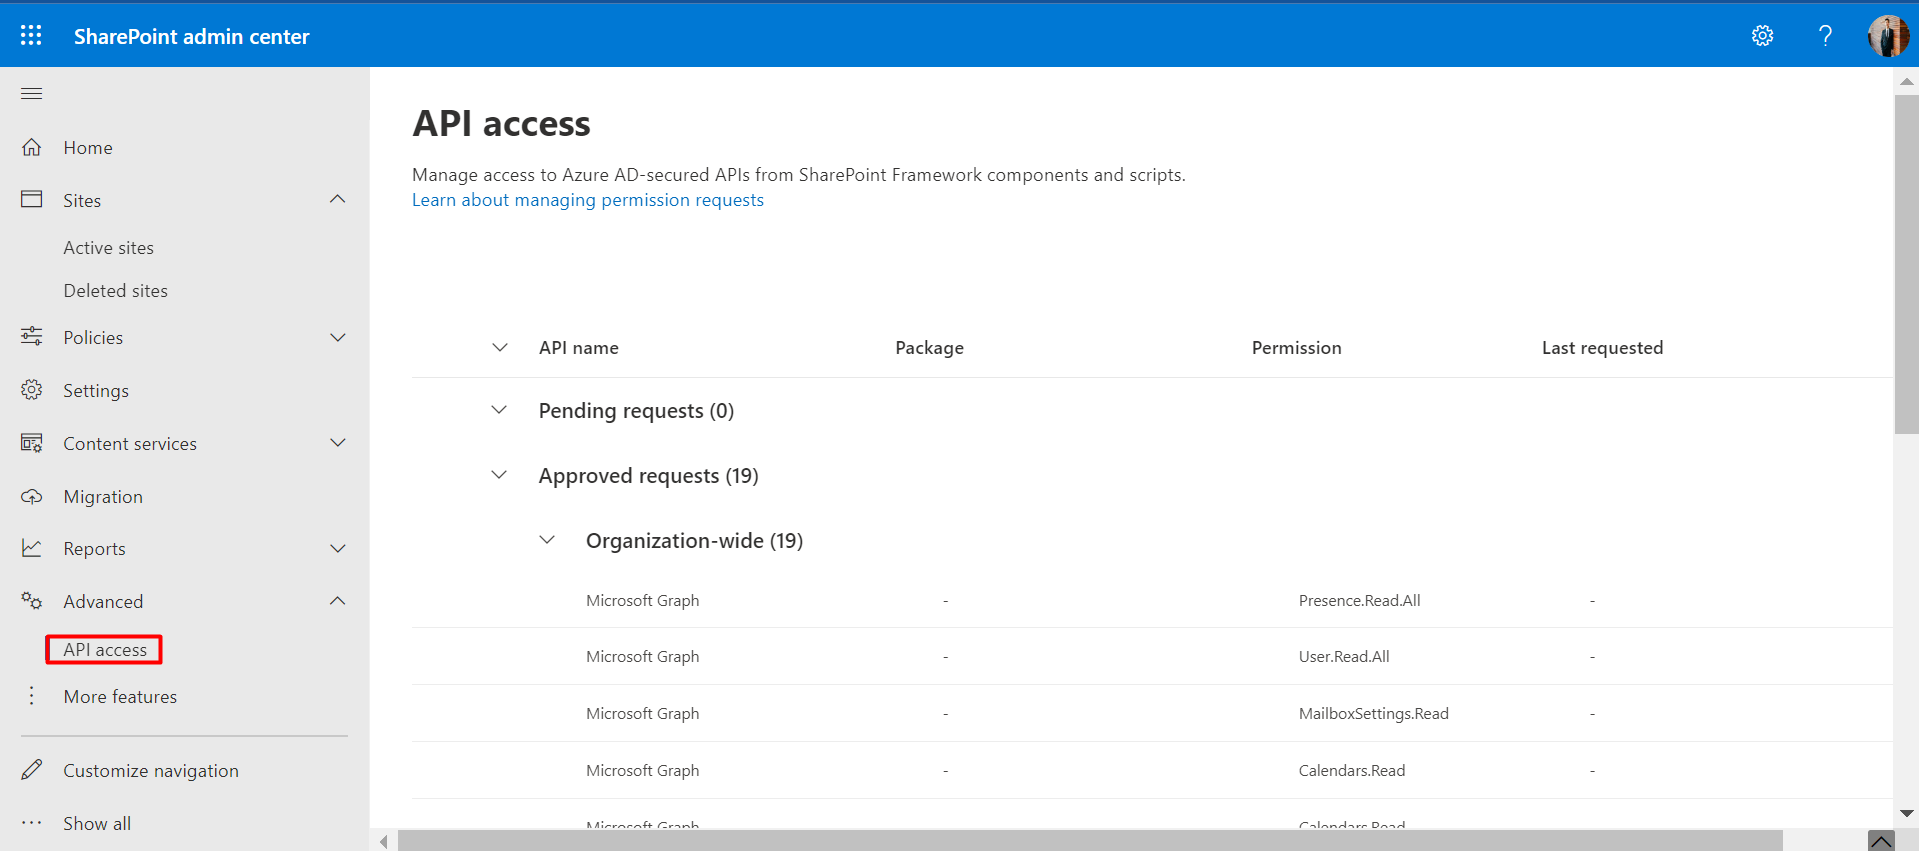Viewport: 1919px width, 851px height.
Task: Click the Home house icon
Action: [x=32, y=147]
